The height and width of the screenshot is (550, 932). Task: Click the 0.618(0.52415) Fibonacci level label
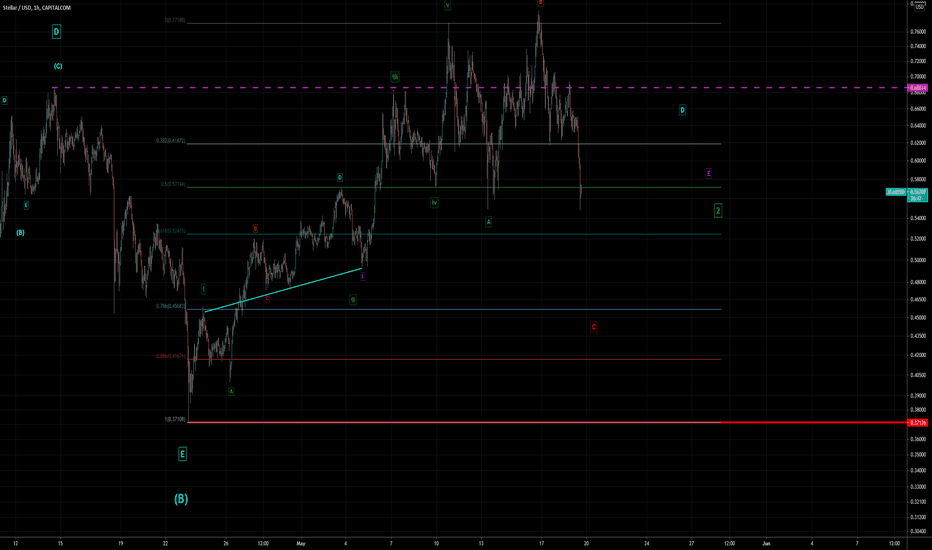click(172, 231)
